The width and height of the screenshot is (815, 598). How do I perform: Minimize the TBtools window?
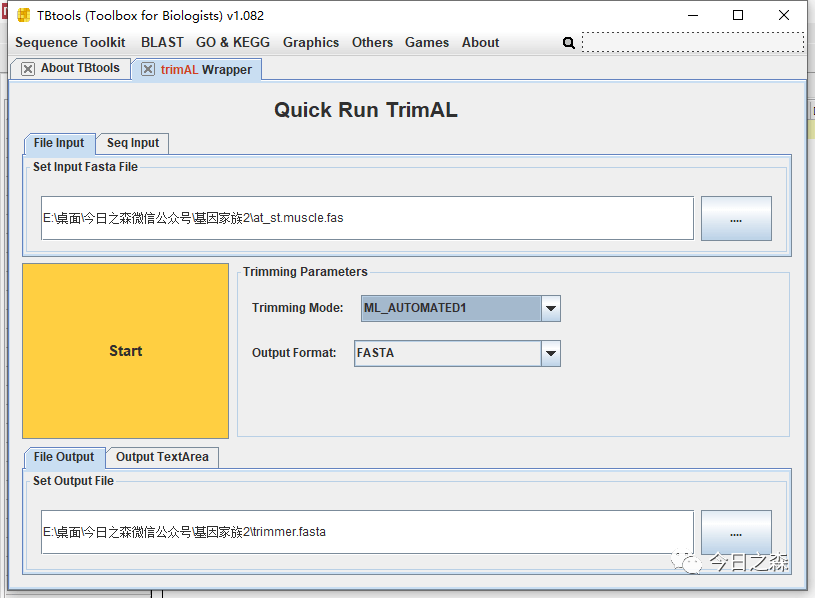(693, 15)
